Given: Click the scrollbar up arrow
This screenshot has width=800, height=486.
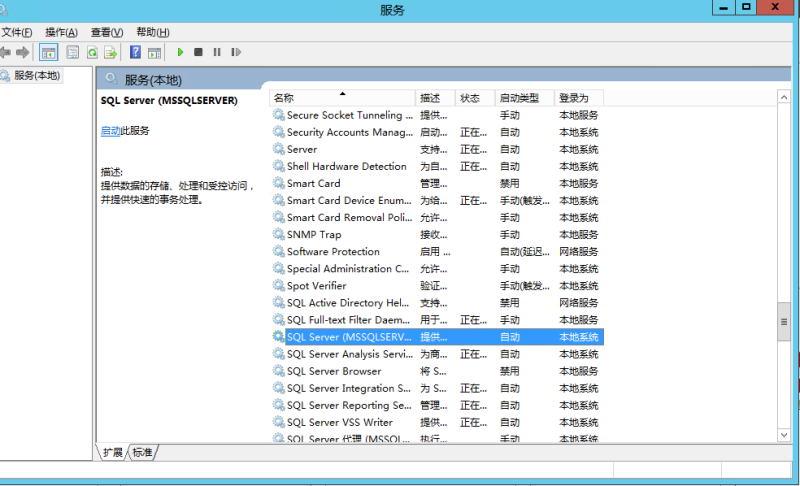Looking at the screenshot, I should [784, 97].
